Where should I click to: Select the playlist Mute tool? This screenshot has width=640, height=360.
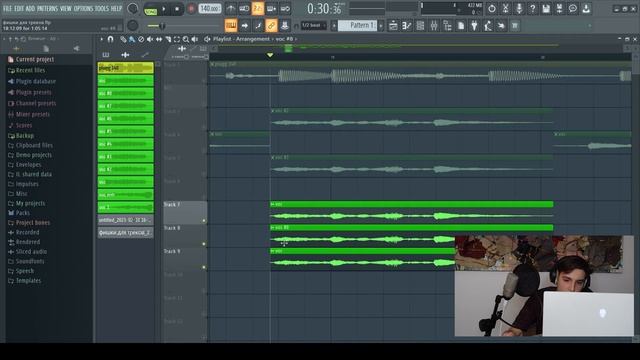coord(150,39)
